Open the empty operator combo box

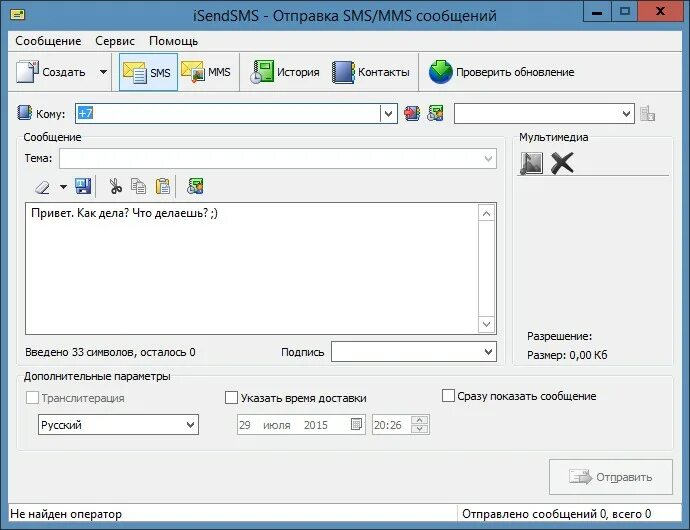544,114
